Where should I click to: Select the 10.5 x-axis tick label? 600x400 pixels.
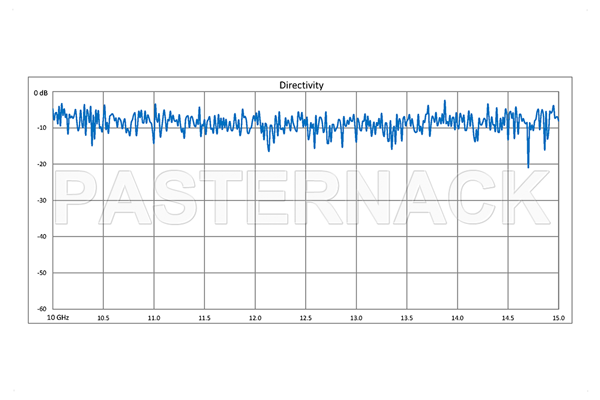coord(103,318)
